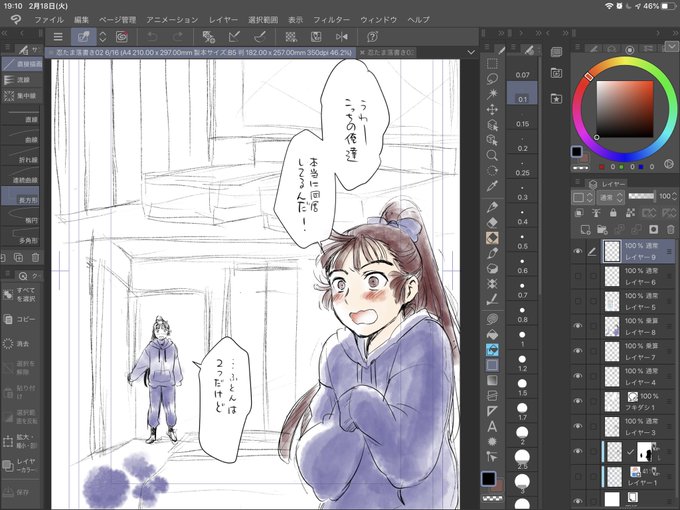Select the highlighted eraser tool
680x510 pixels.
click(x=492, y=238)
